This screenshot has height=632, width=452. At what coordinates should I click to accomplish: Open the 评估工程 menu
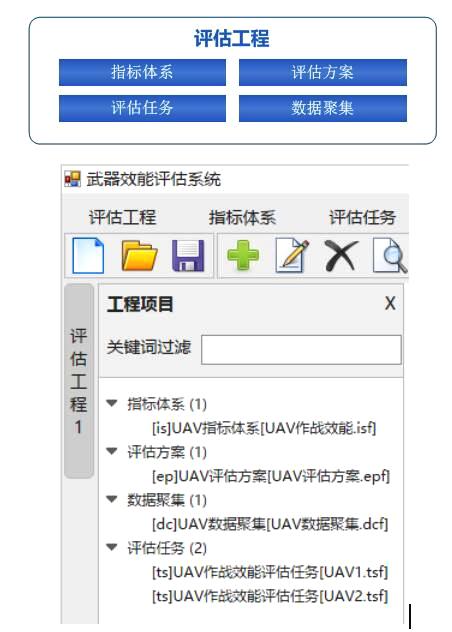122,217
